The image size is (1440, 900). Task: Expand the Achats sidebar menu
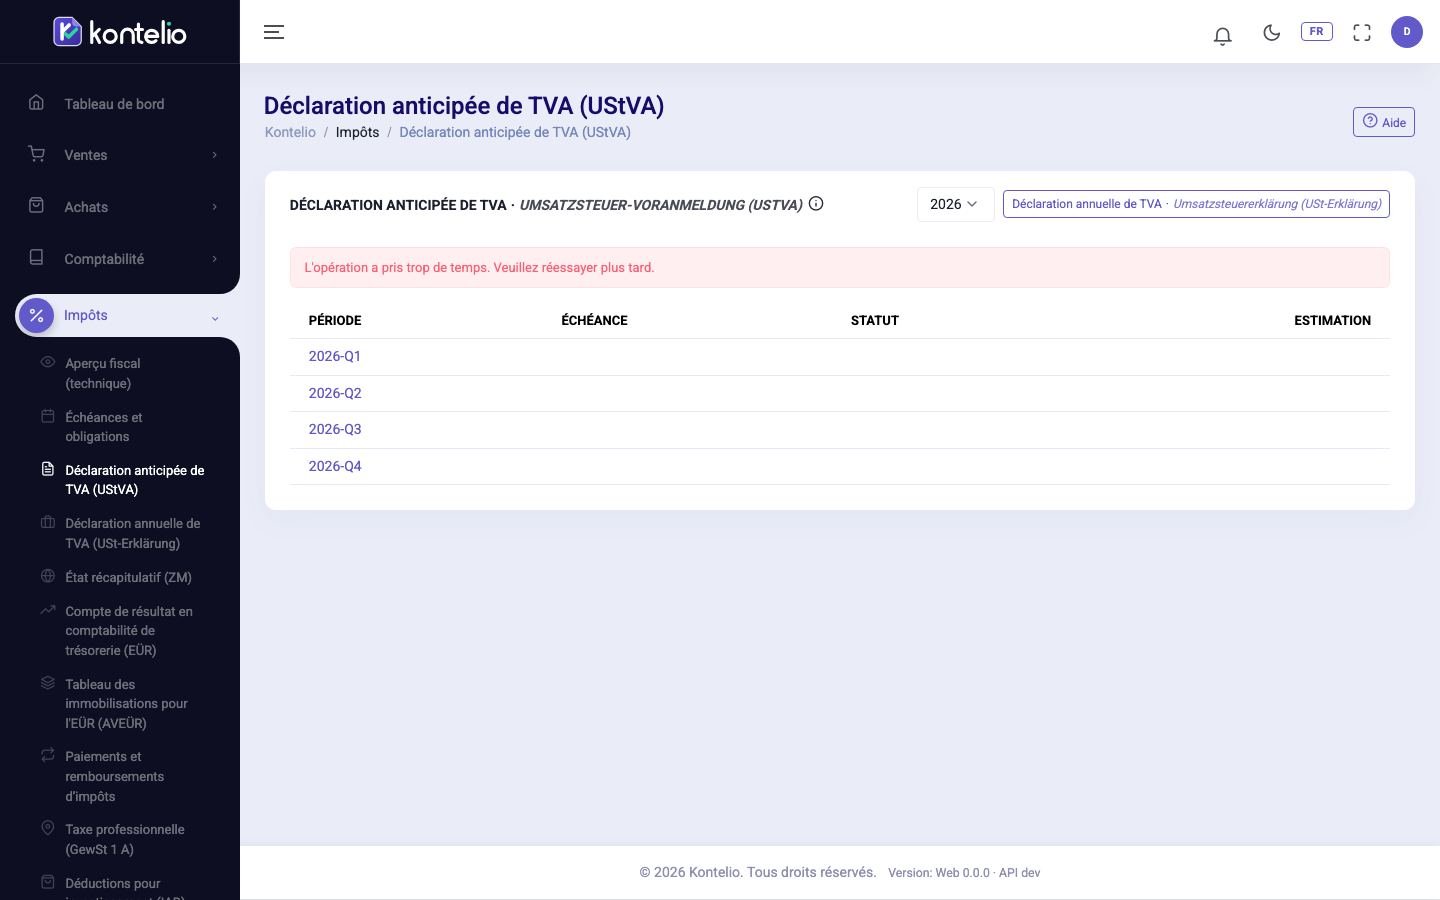tap(120, 207)
